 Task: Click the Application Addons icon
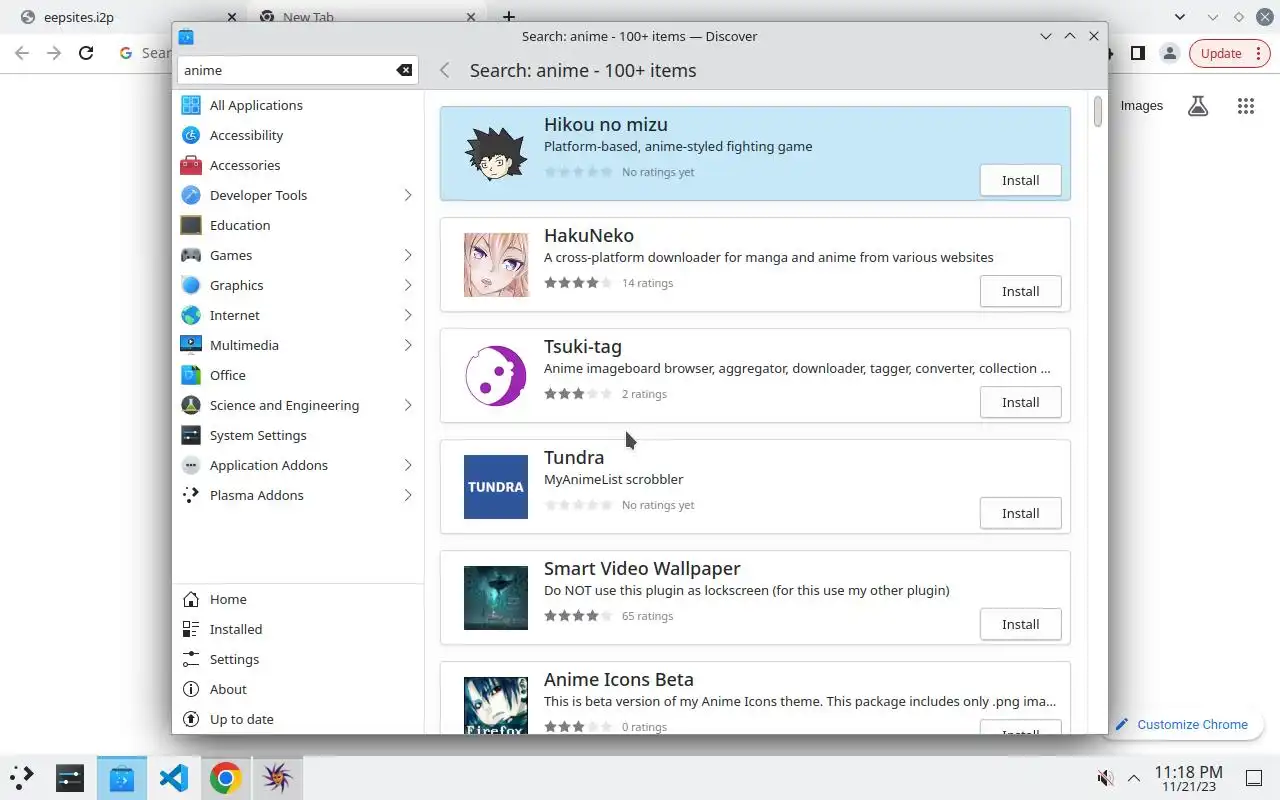191,465
